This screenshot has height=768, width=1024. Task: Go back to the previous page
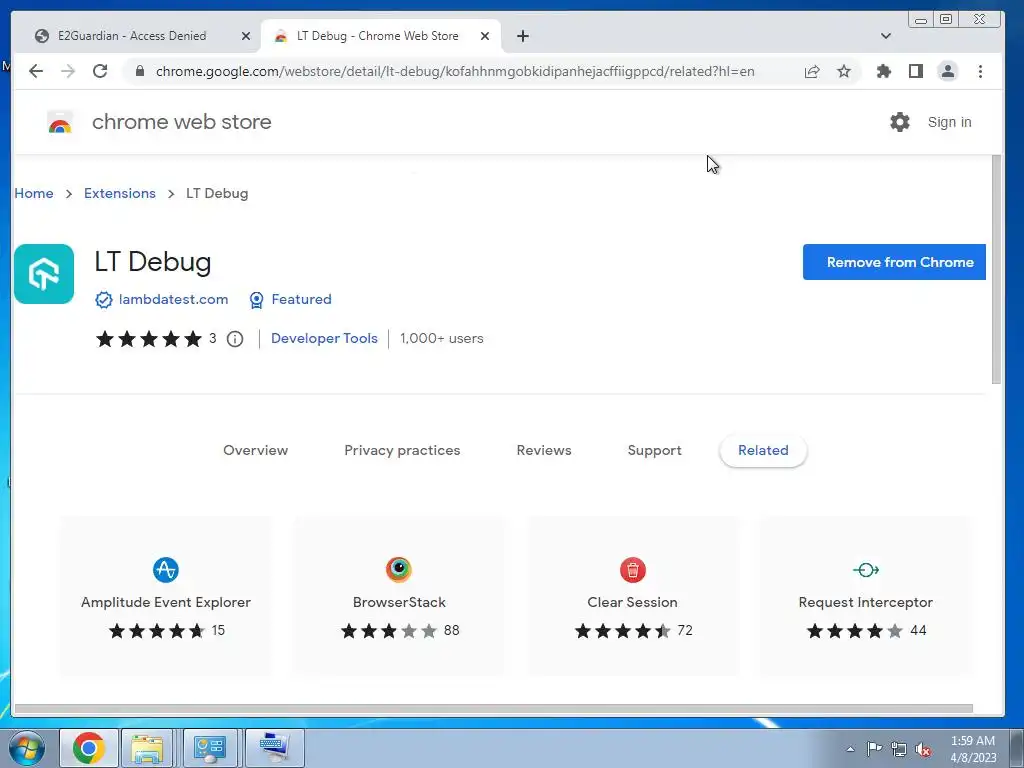36,71
